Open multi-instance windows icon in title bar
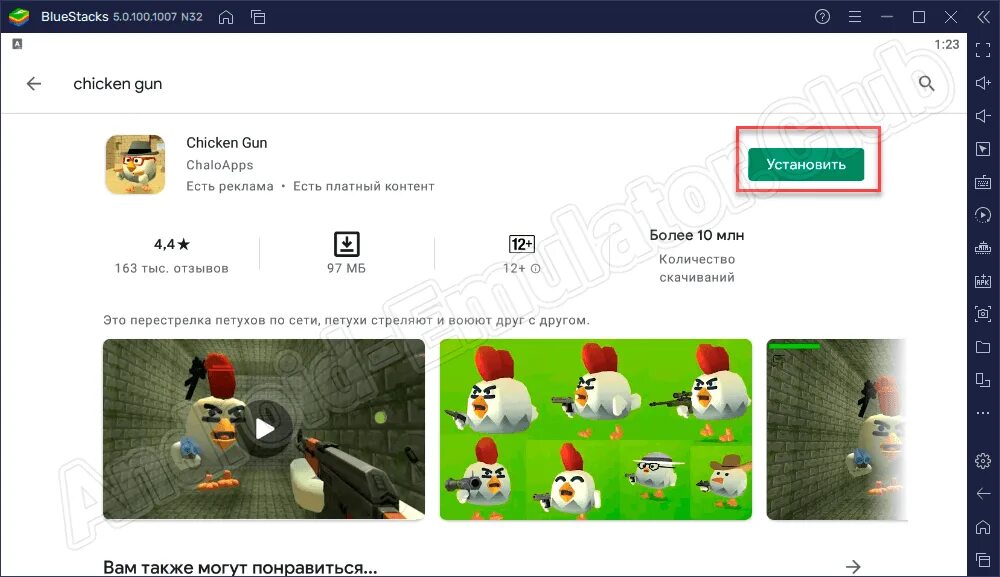Screen dimensions: 1000x577 click(258, 17)
